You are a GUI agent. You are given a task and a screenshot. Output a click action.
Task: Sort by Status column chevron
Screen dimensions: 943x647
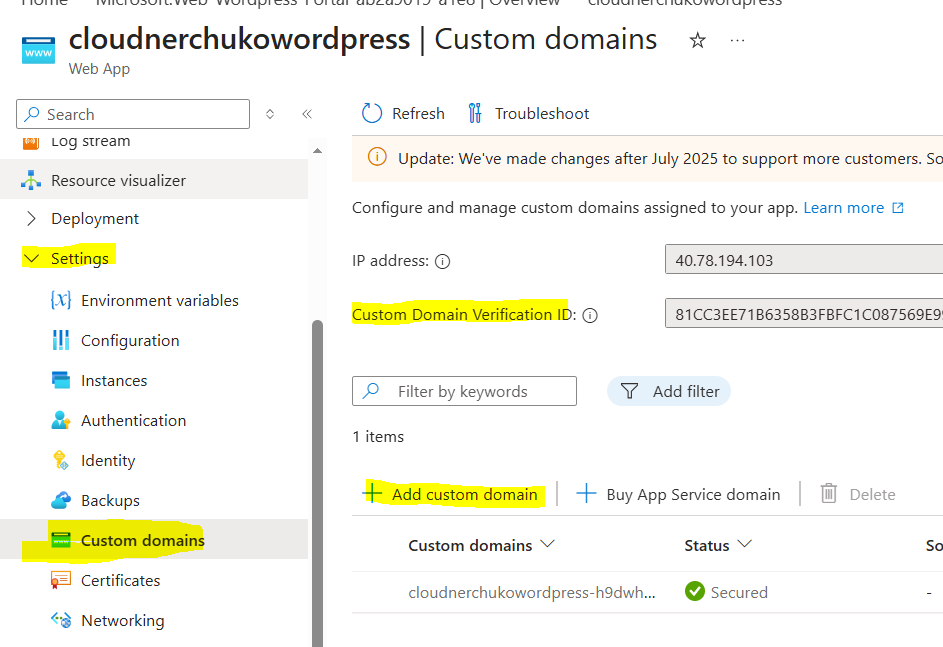(x=745, y=544)
